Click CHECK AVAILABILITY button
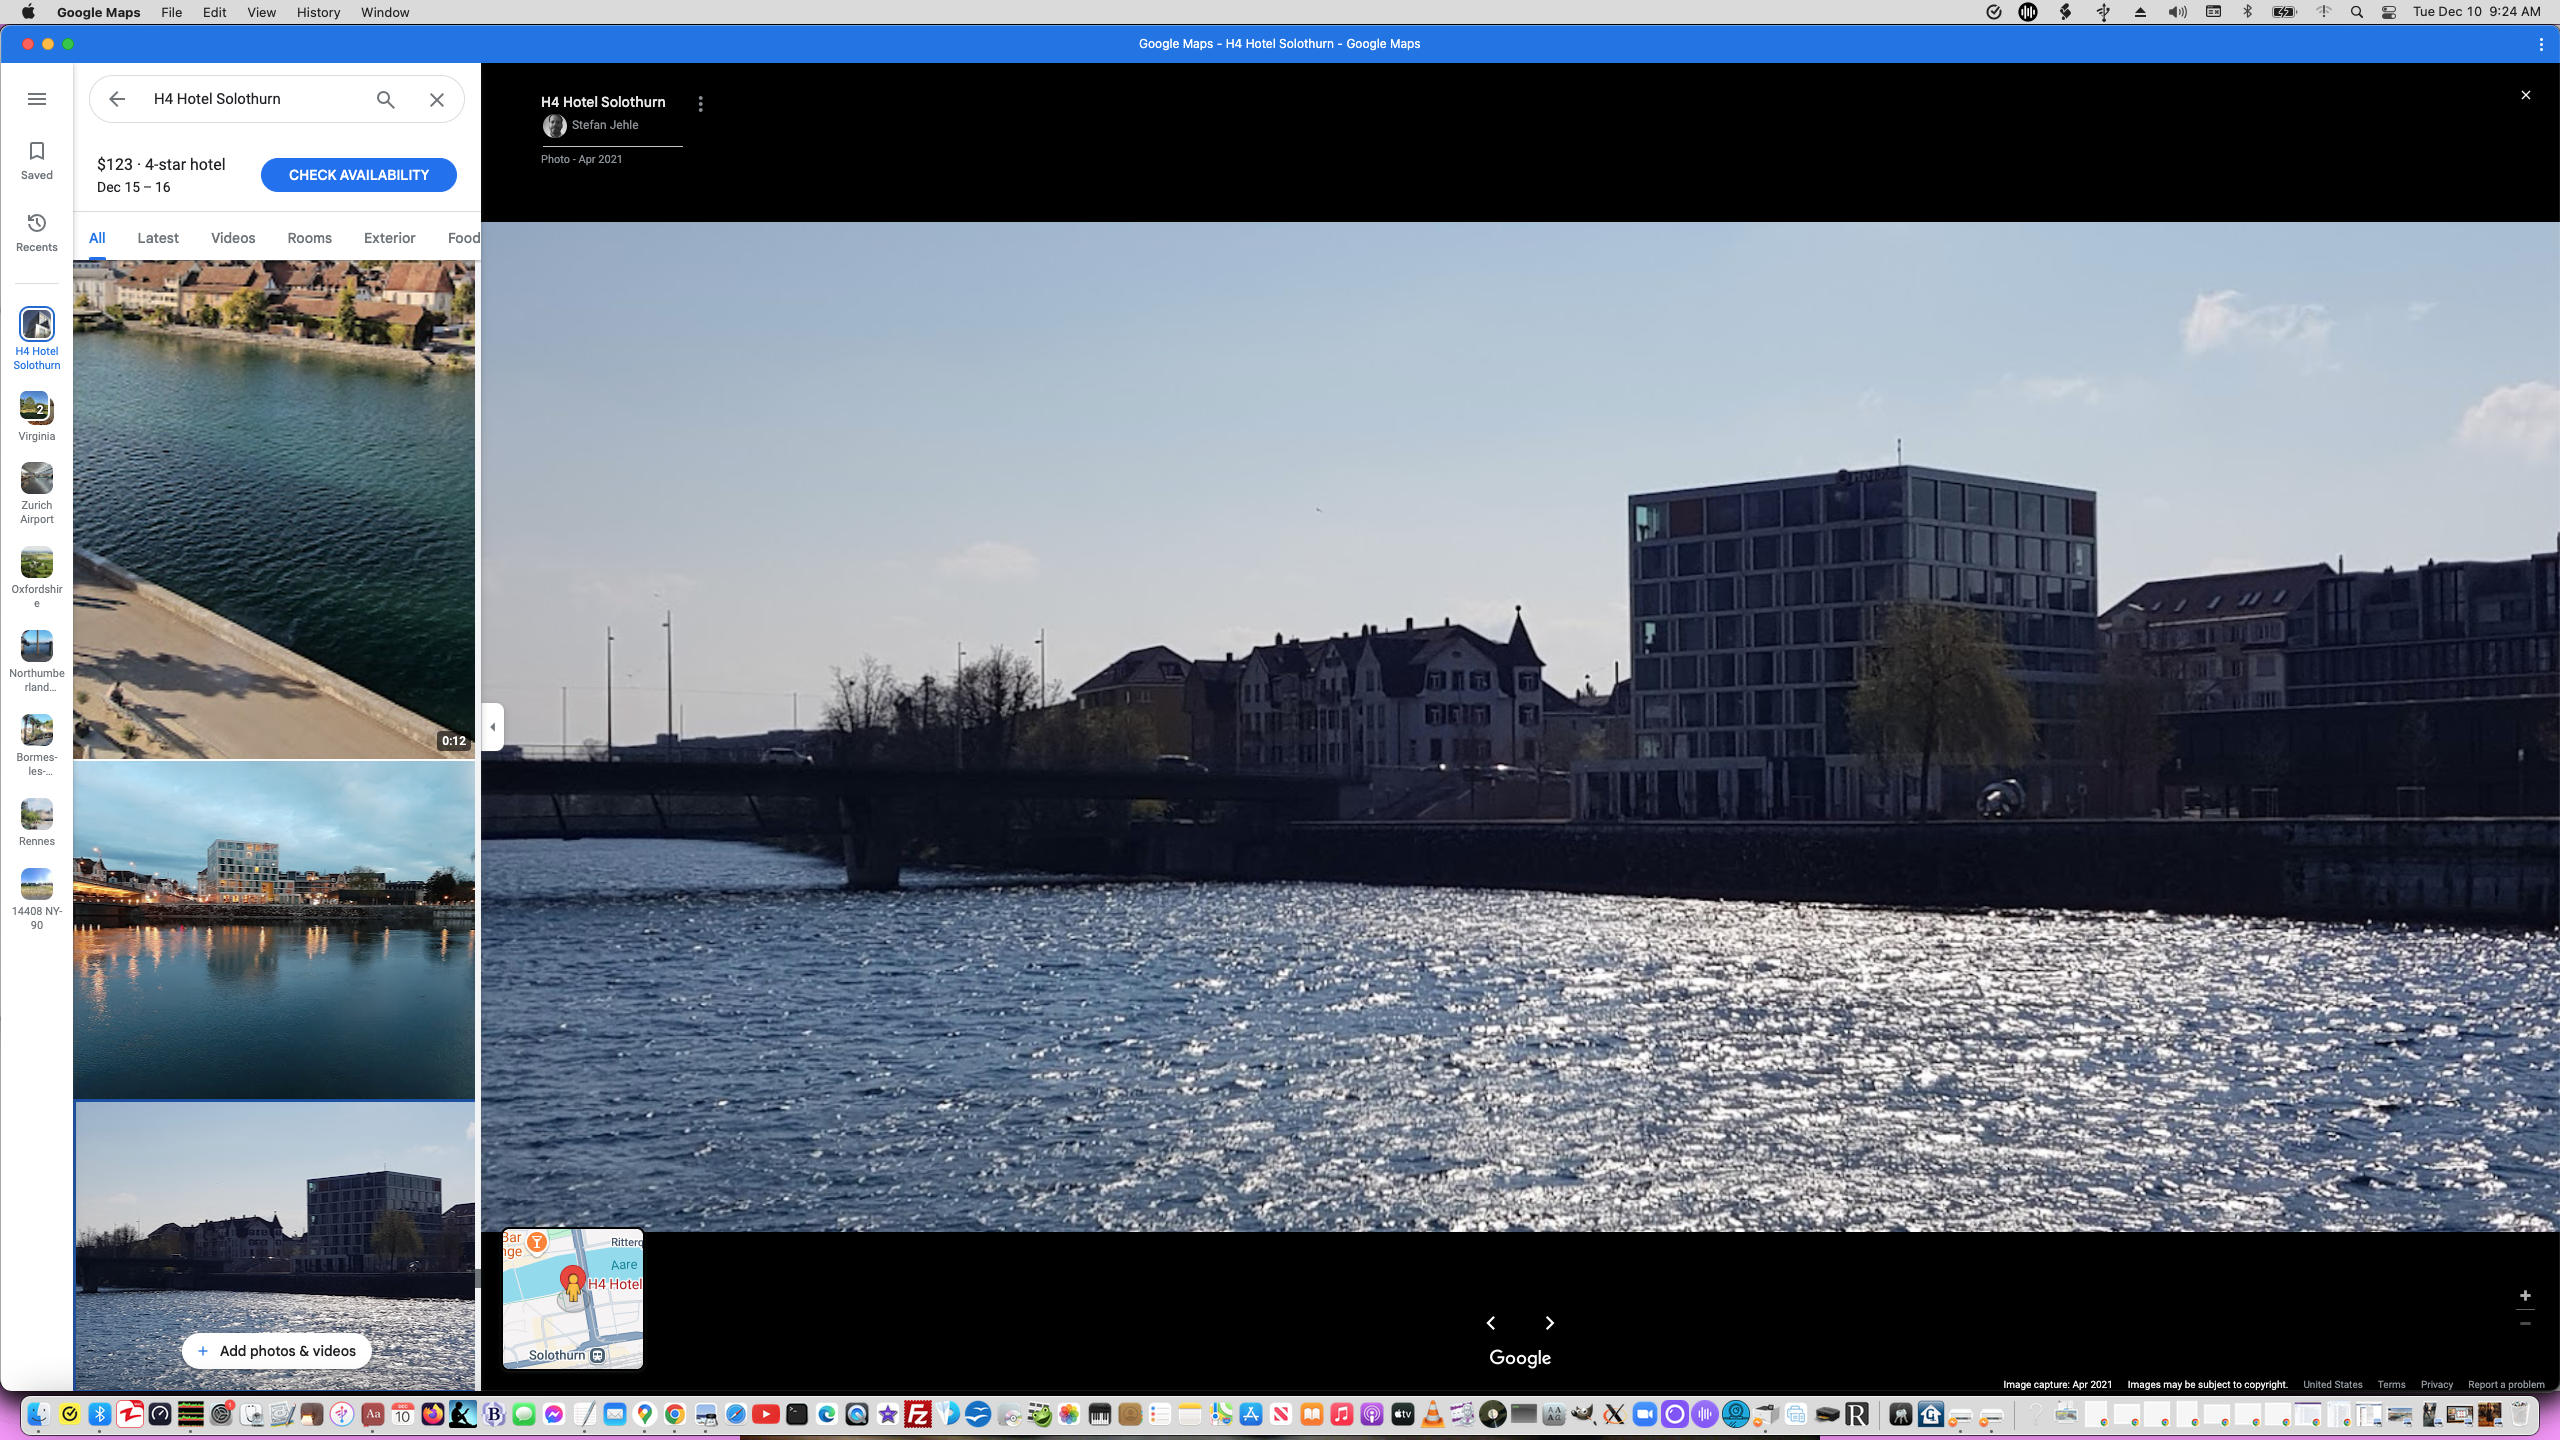 (358, 175)
